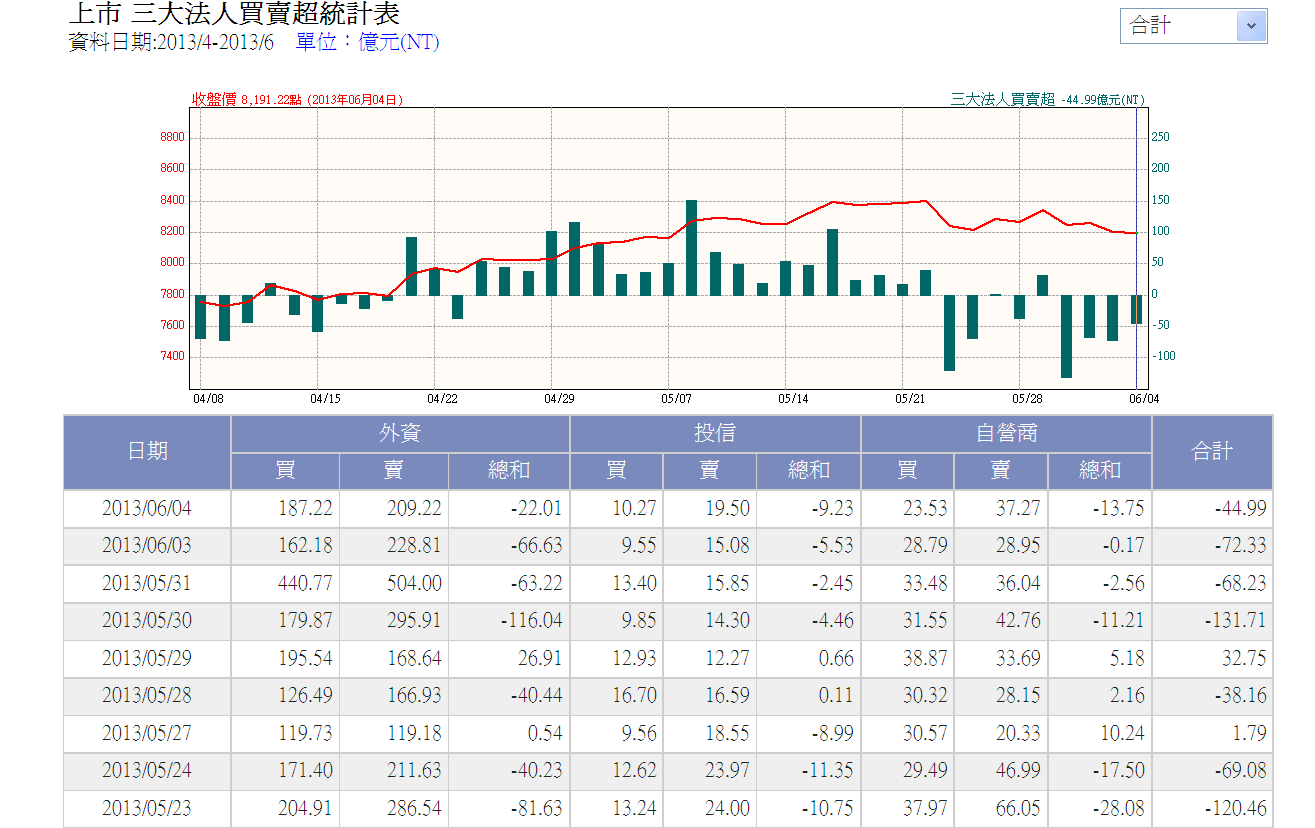Click the 單位：億元(NT) label
The image size is (1315, 828).
coord(367,42)
